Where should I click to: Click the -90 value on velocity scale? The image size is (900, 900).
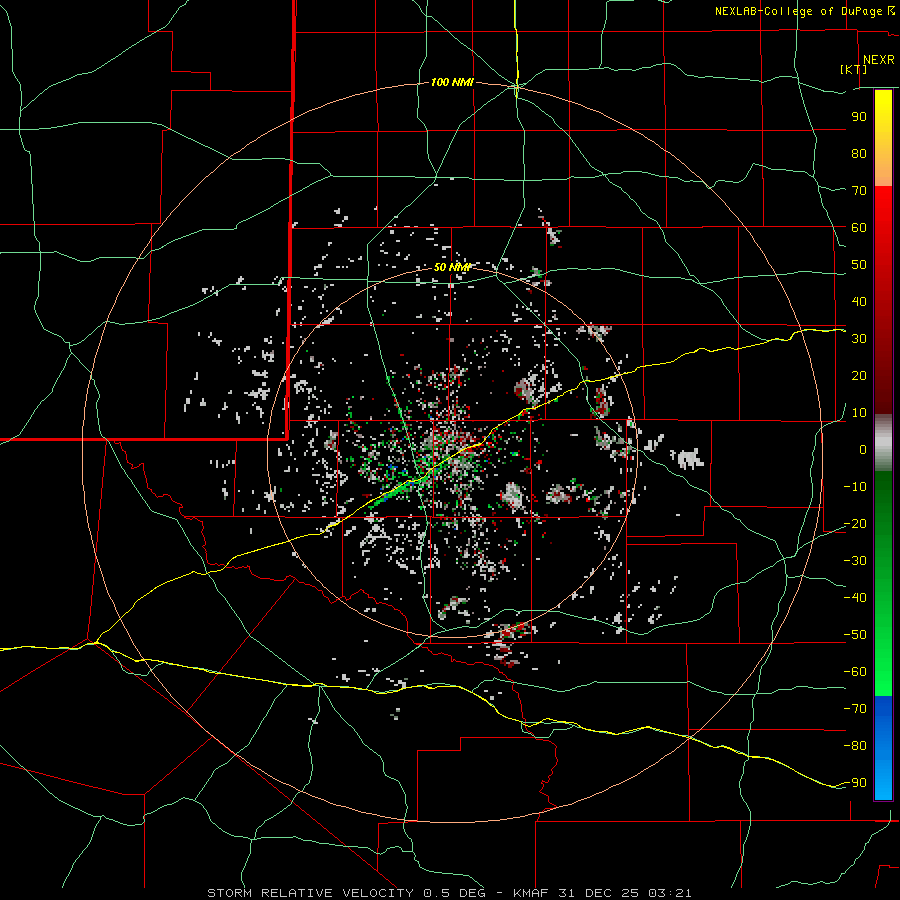tap(855, 782)
